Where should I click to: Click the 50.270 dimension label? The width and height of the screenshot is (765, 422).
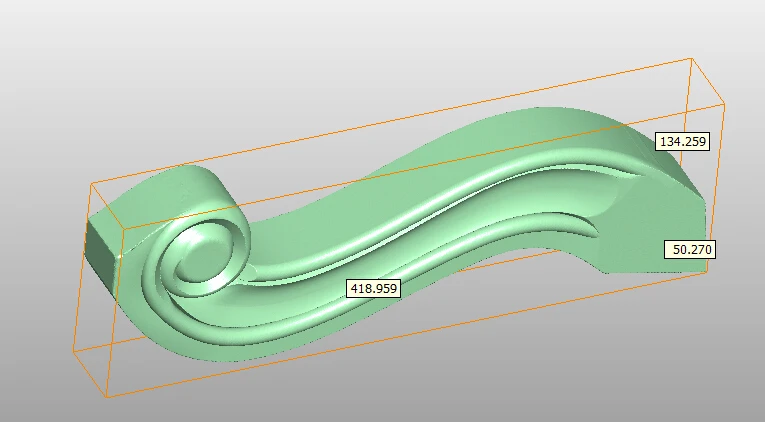tap(690, 249)
